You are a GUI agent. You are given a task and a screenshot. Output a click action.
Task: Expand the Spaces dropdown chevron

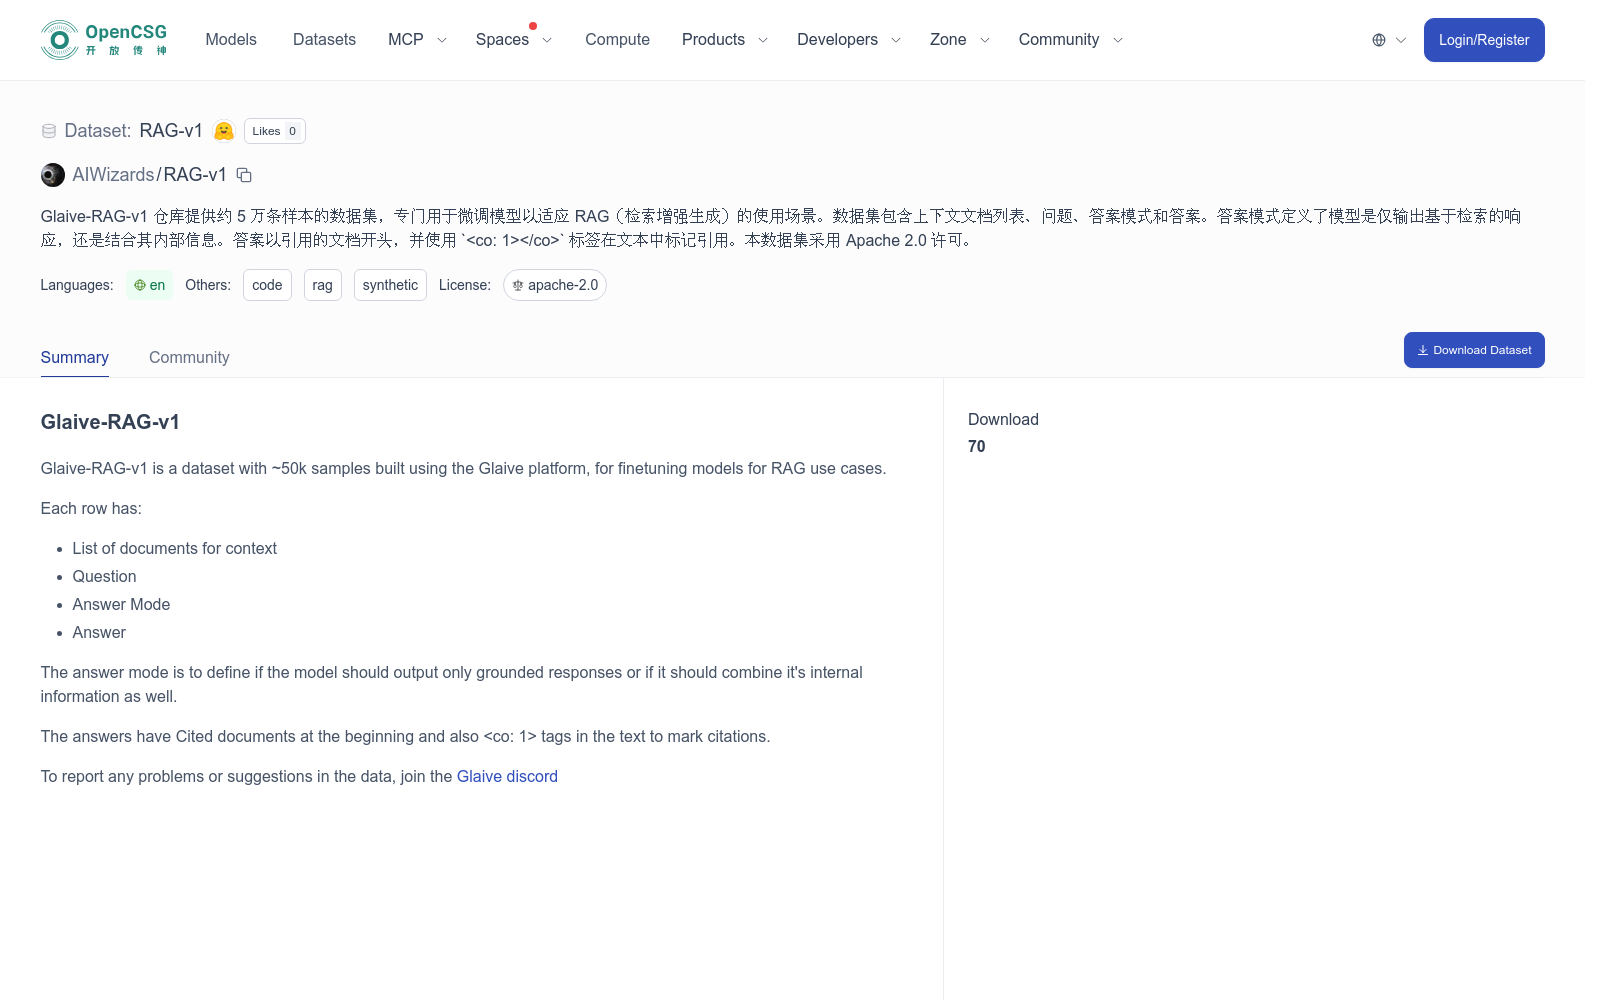coord(547,40)
